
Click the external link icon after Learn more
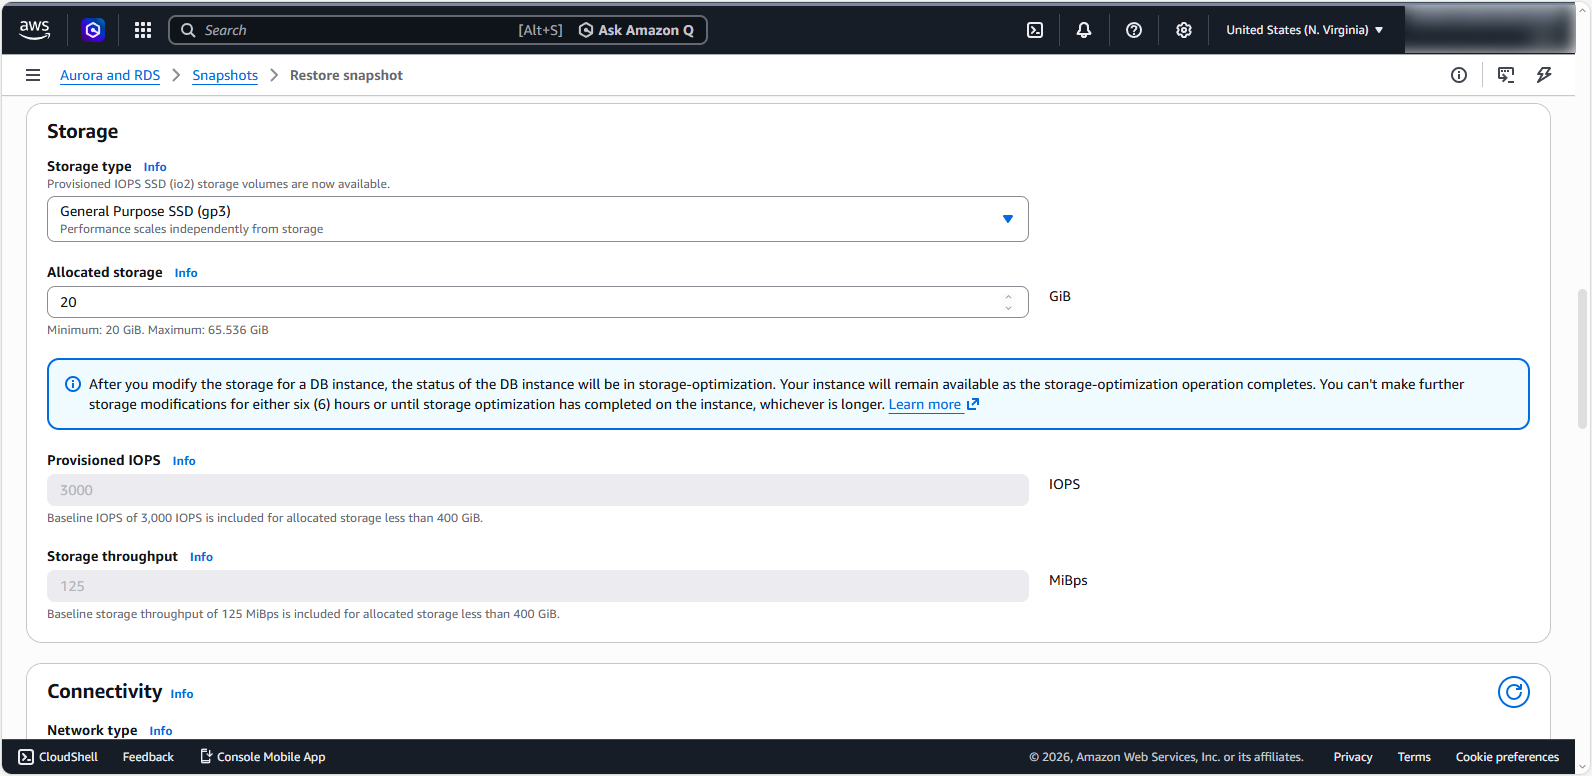point(973,405)
